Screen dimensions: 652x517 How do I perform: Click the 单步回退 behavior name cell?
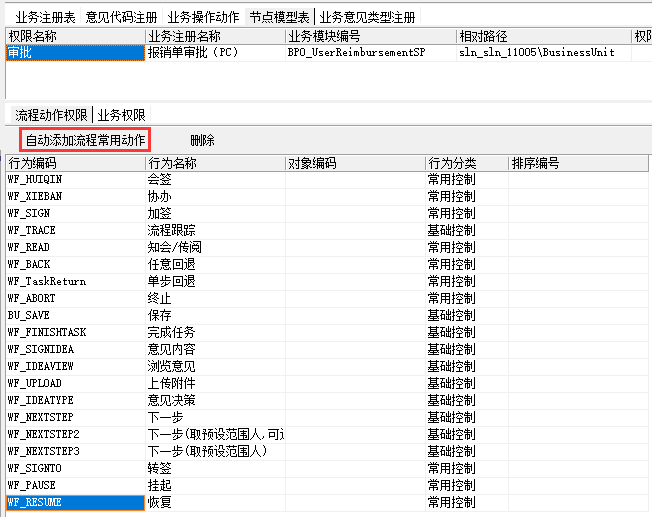pos(215,282)
